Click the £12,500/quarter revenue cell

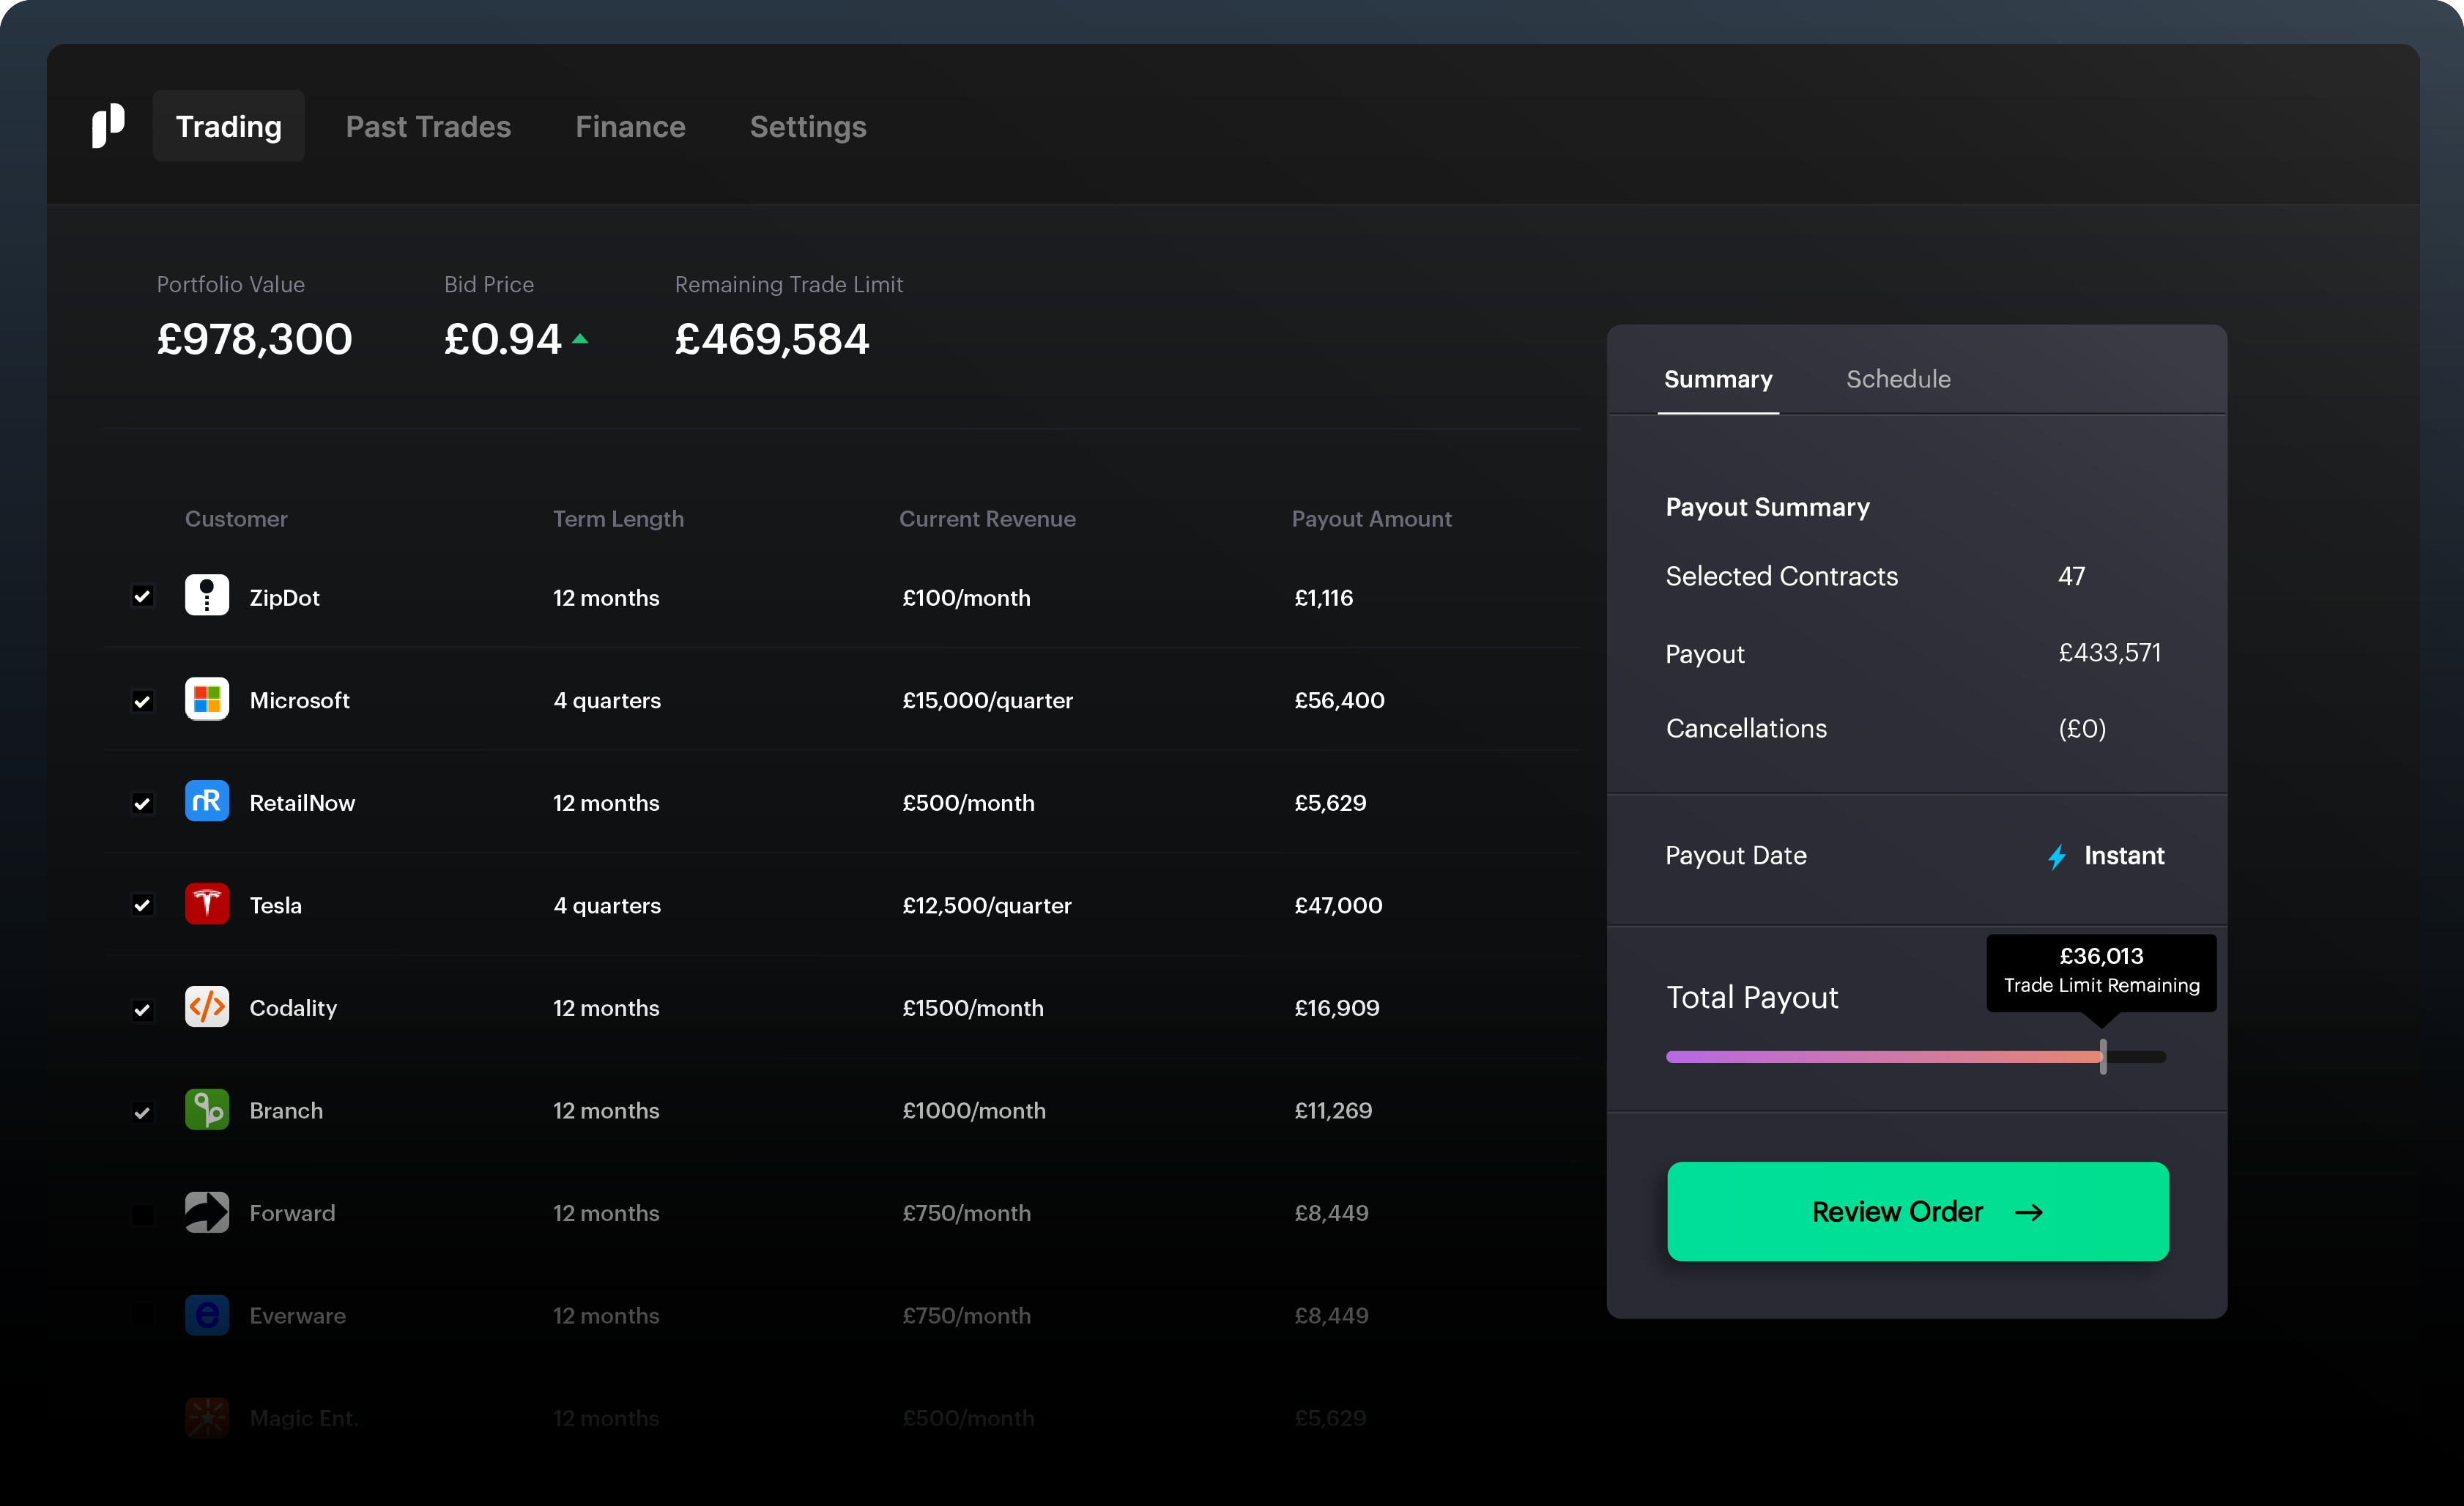986,905
